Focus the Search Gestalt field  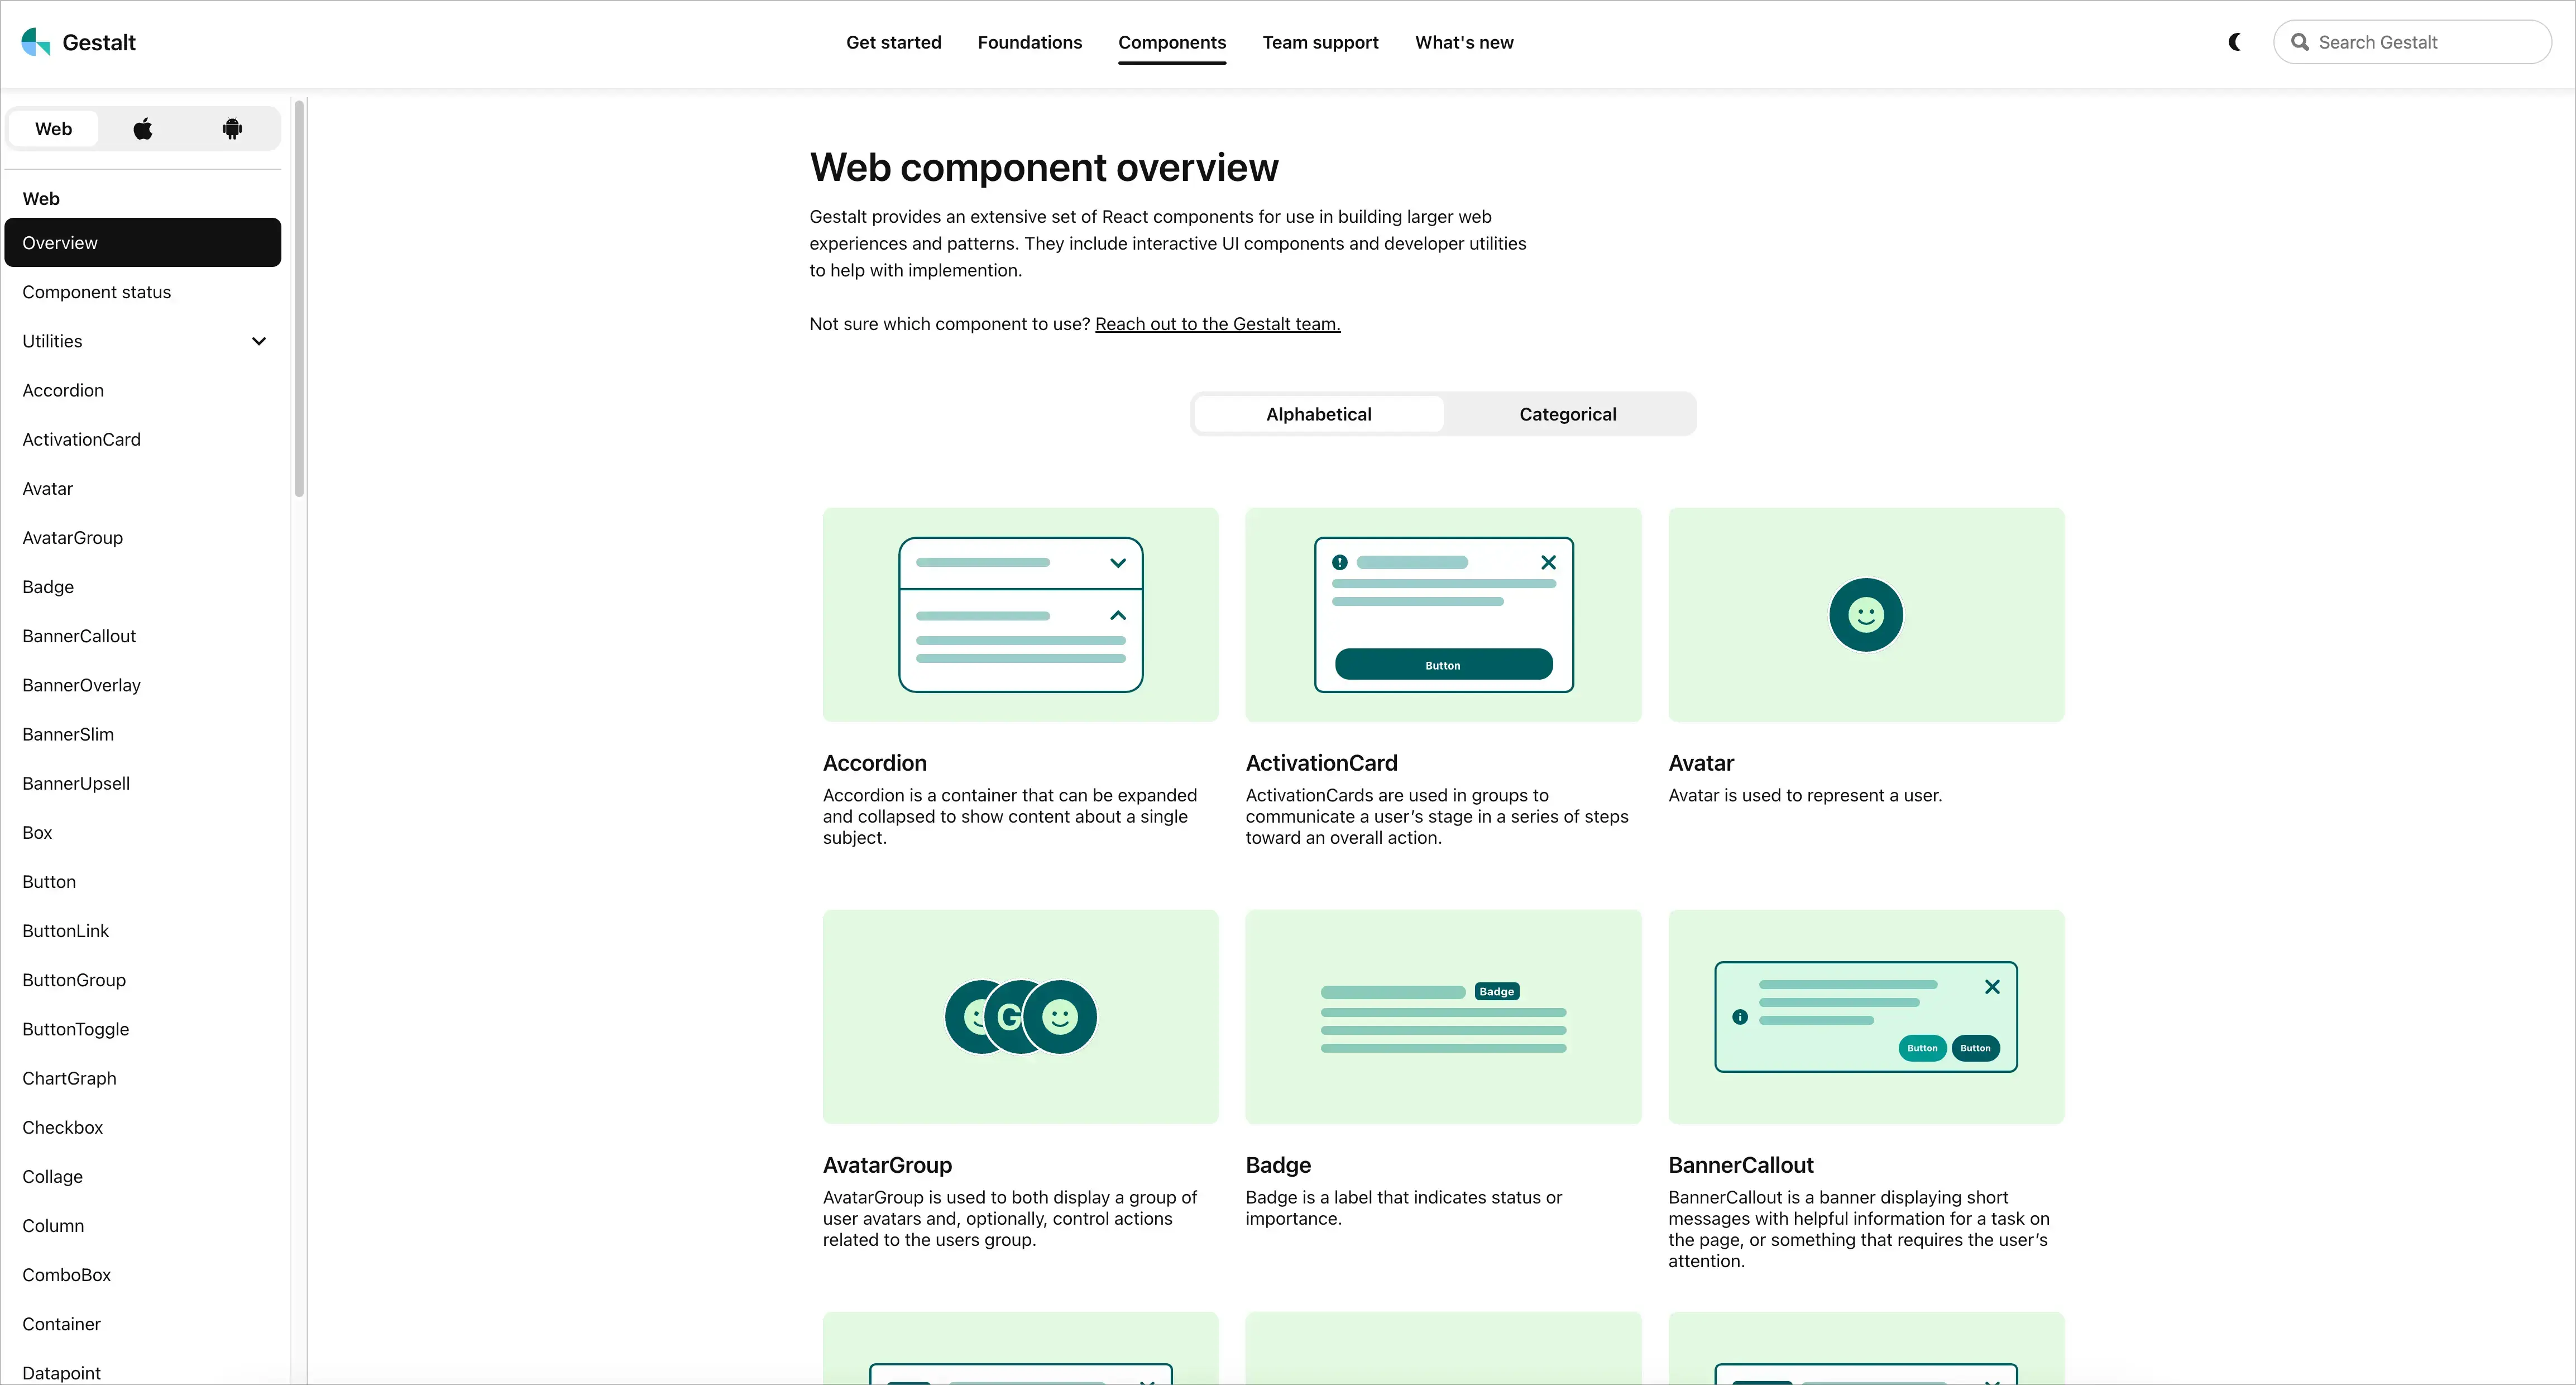pyautogui.click(x=2412, y=42)
